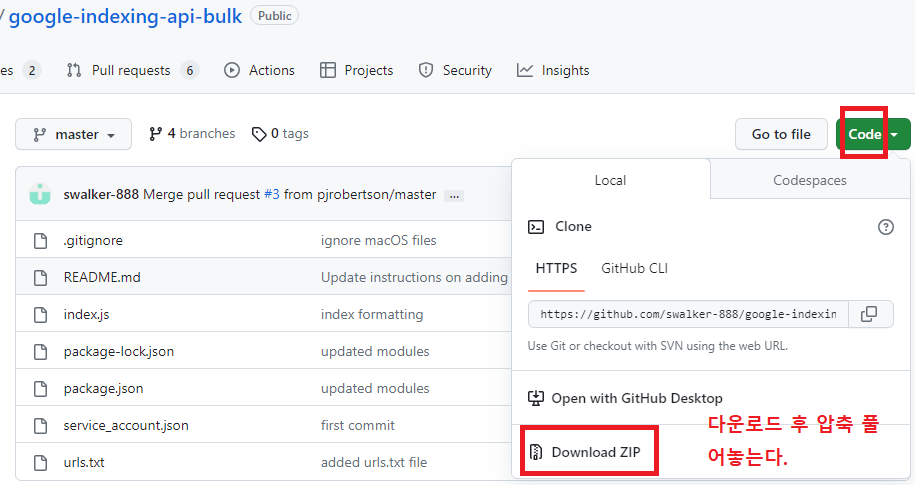Screen dimensions: 915x485
Task: Click the Clone terminal icon
Action: (536, 226)
